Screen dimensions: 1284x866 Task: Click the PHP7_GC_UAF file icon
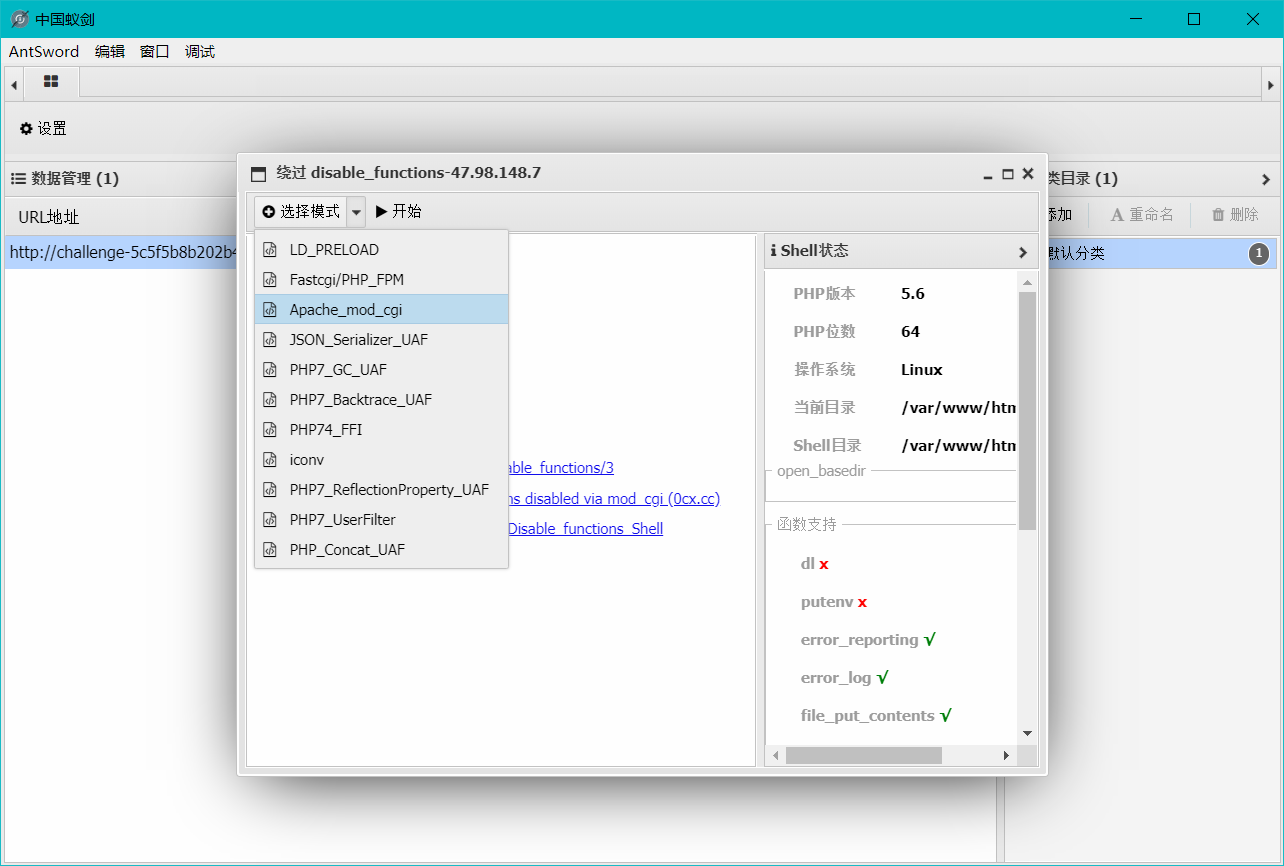[x=269, y=370]
